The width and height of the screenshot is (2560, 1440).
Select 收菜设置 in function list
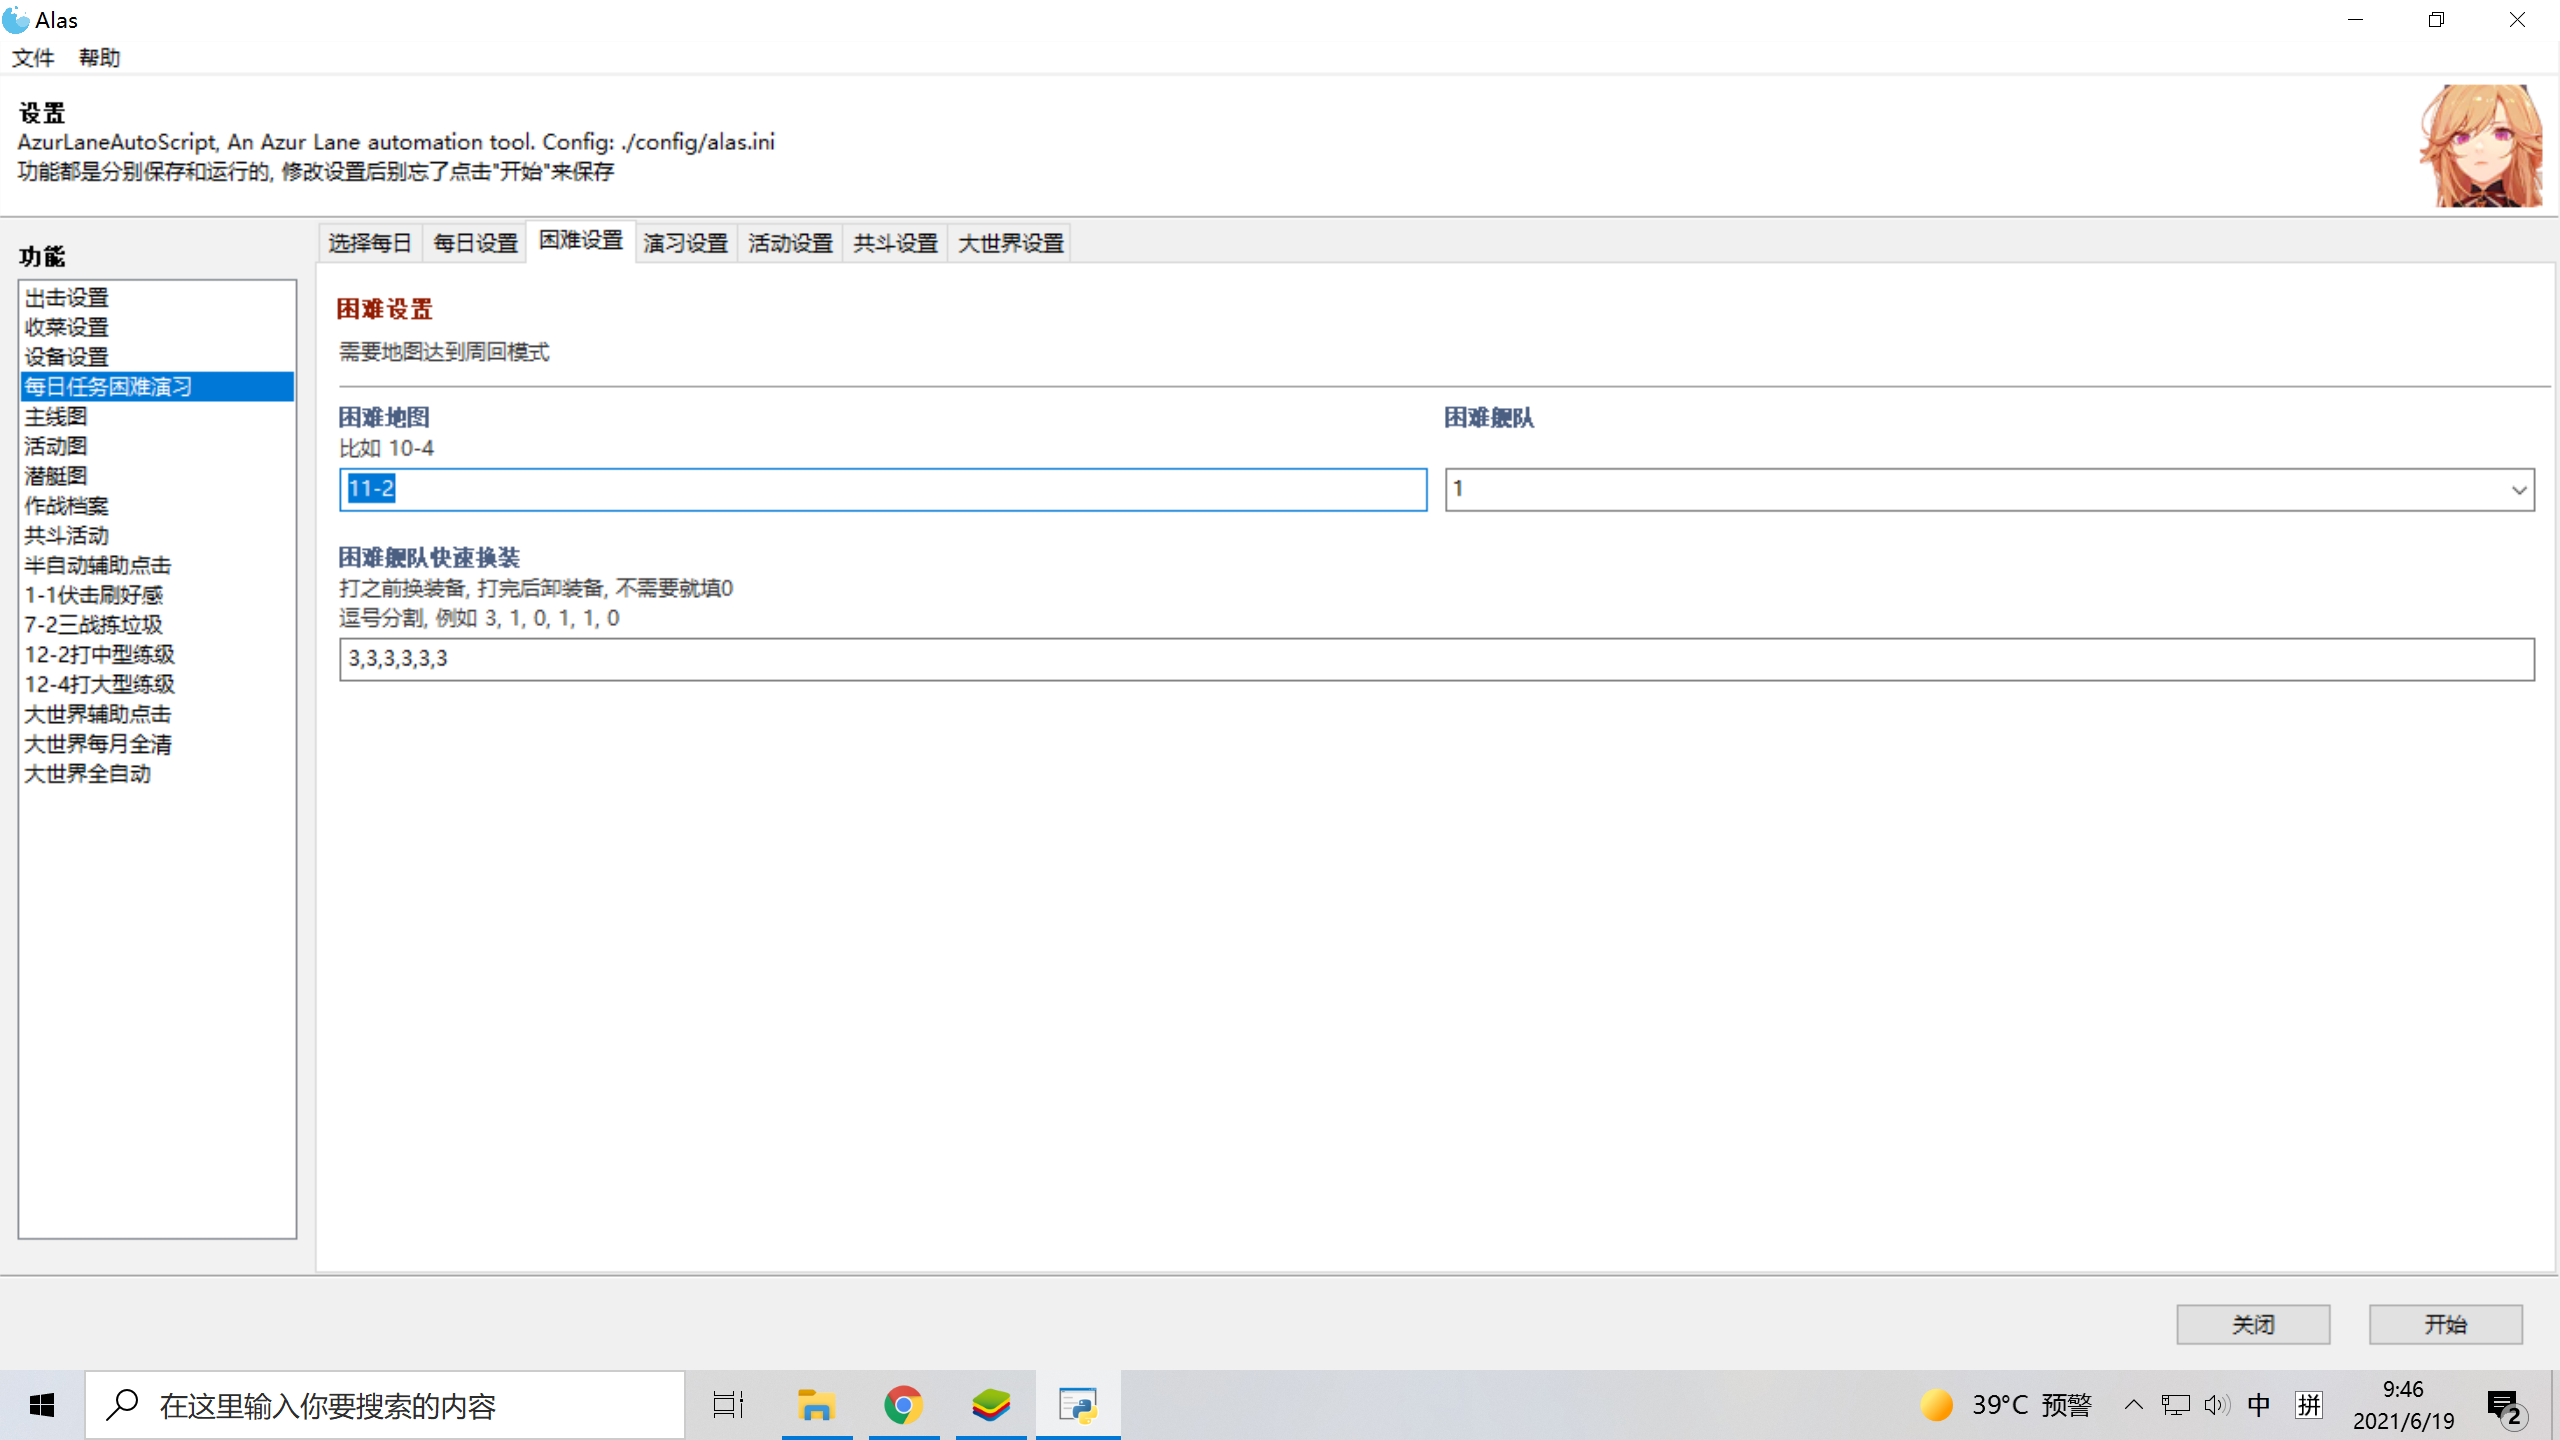tap(157, 327)
